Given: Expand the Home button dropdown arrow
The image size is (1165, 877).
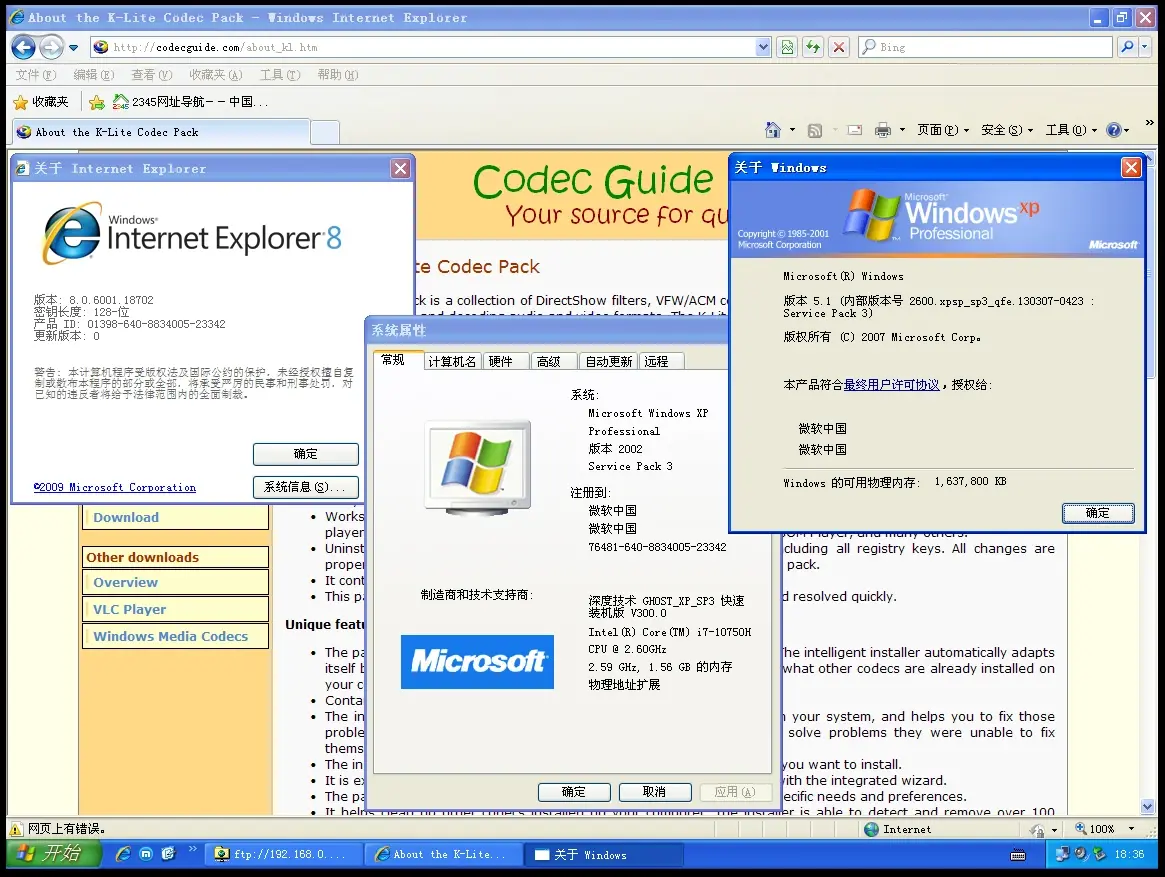Looking at the screenshot, I should point(792,130).
